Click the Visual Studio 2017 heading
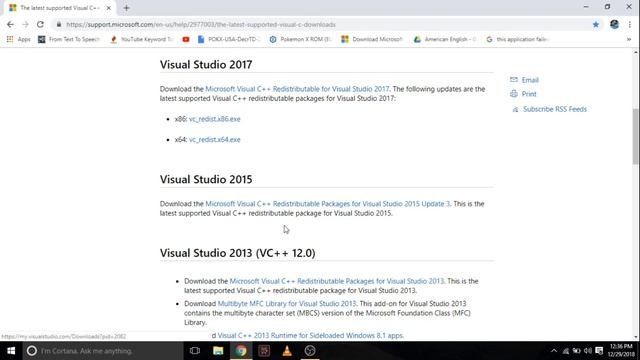Viewport: 640px width, 360px height. [206, 64]
